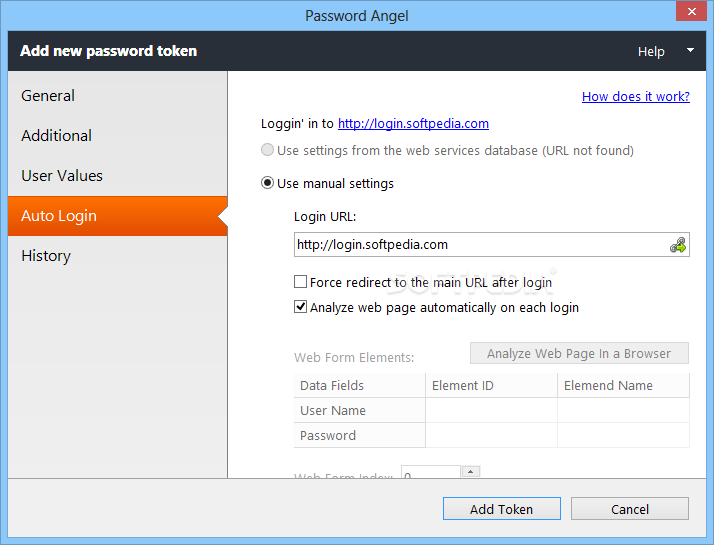This screenshot has height=545, width=714.
Task: Select the 'Password' row label
Action: click(x=359, y=436)
